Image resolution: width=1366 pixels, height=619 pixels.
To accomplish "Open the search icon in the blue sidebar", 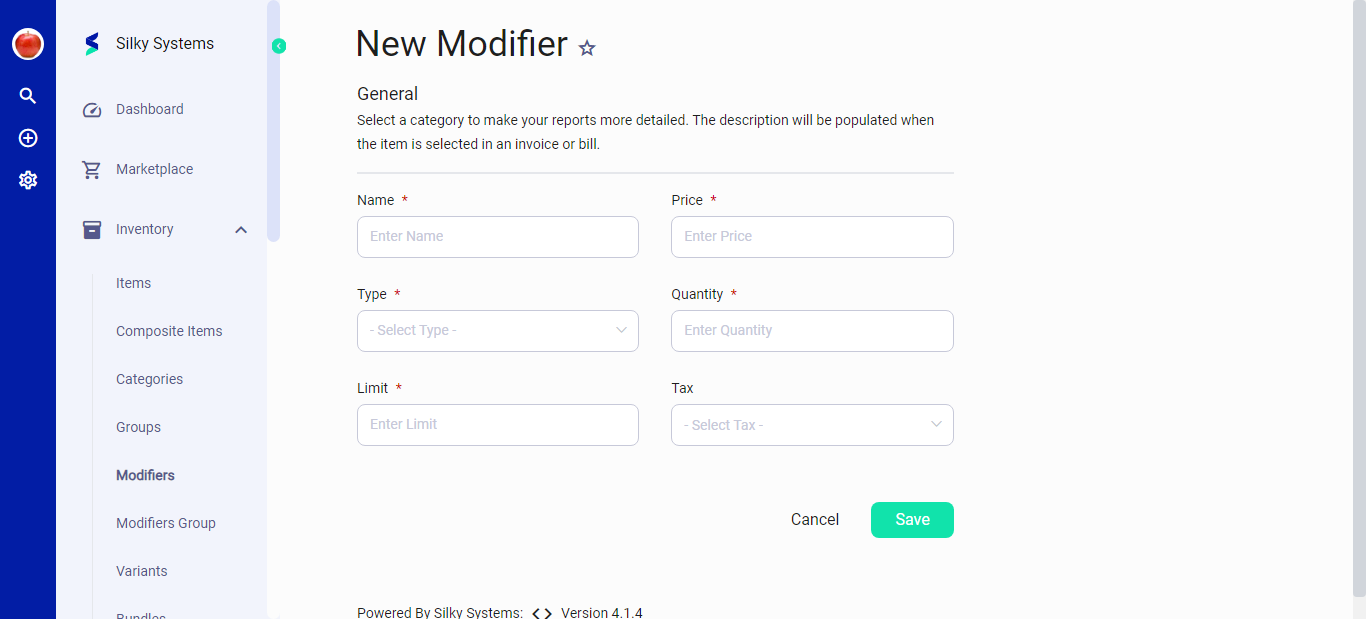I will coord(27,95).
